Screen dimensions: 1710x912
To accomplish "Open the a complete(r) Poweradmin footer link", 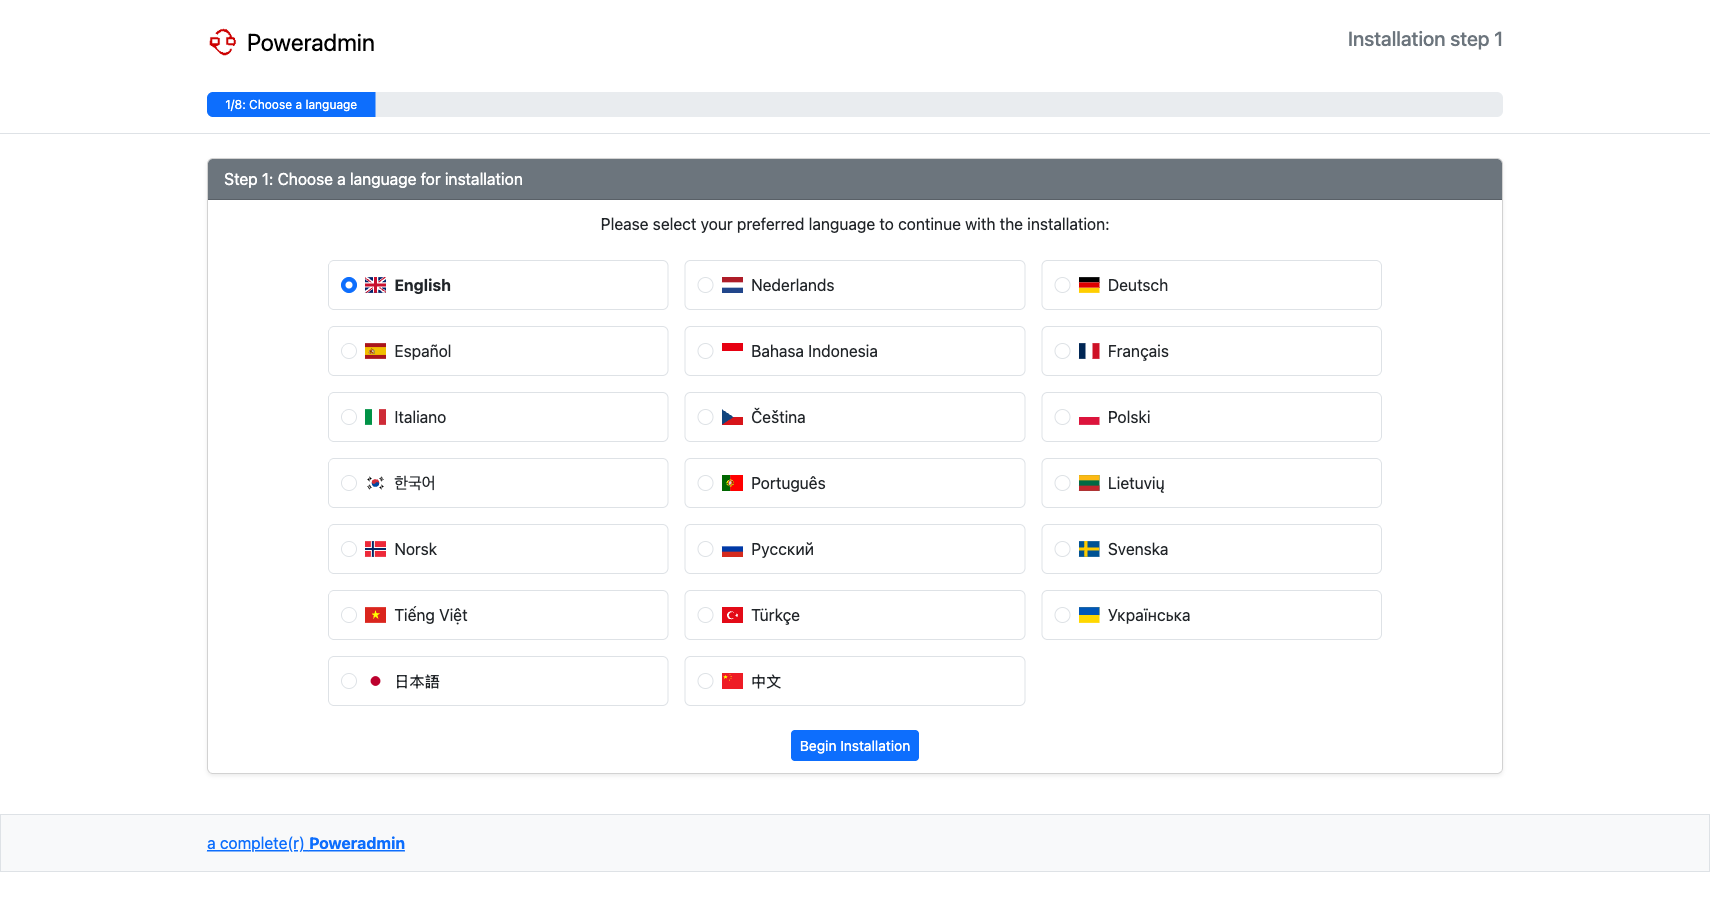I will 305,843.
